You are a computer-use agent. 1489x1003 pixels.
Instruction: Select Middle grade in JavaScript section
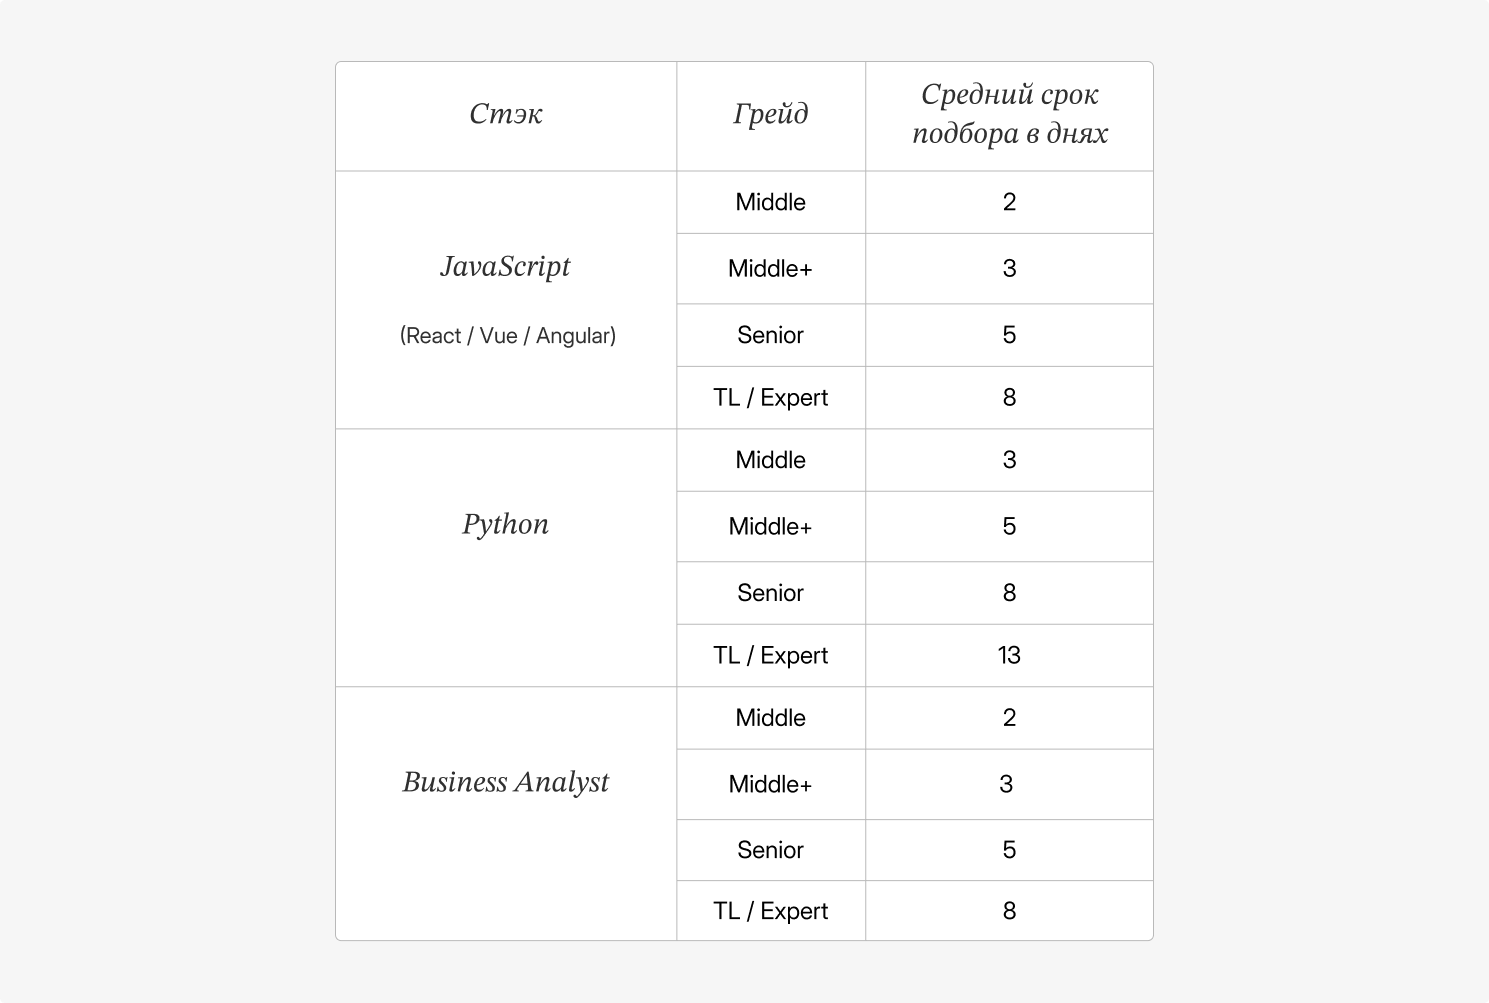point(771,202)
